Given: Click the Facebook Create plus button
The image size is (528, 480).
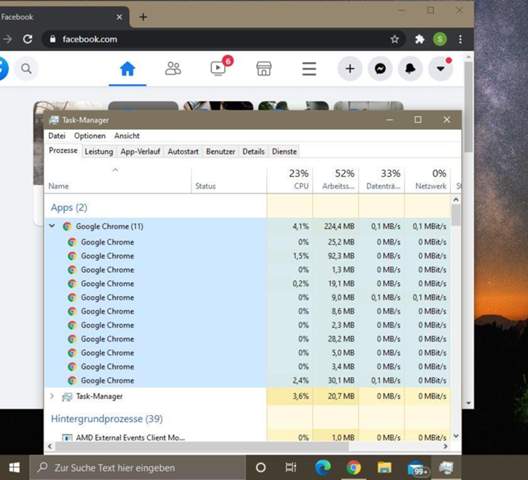Looking at the screenshot, I should (x=350, y=69).
